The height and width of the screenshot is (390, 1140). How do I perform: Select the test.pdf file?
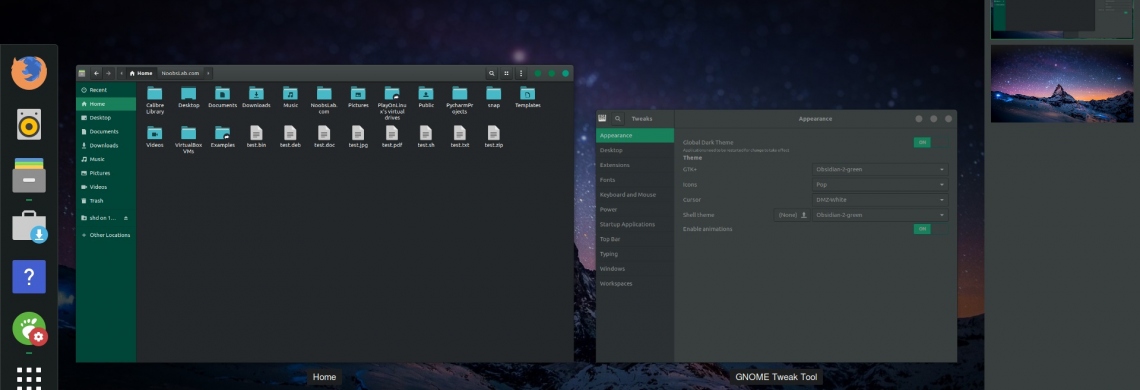[392, 137]
